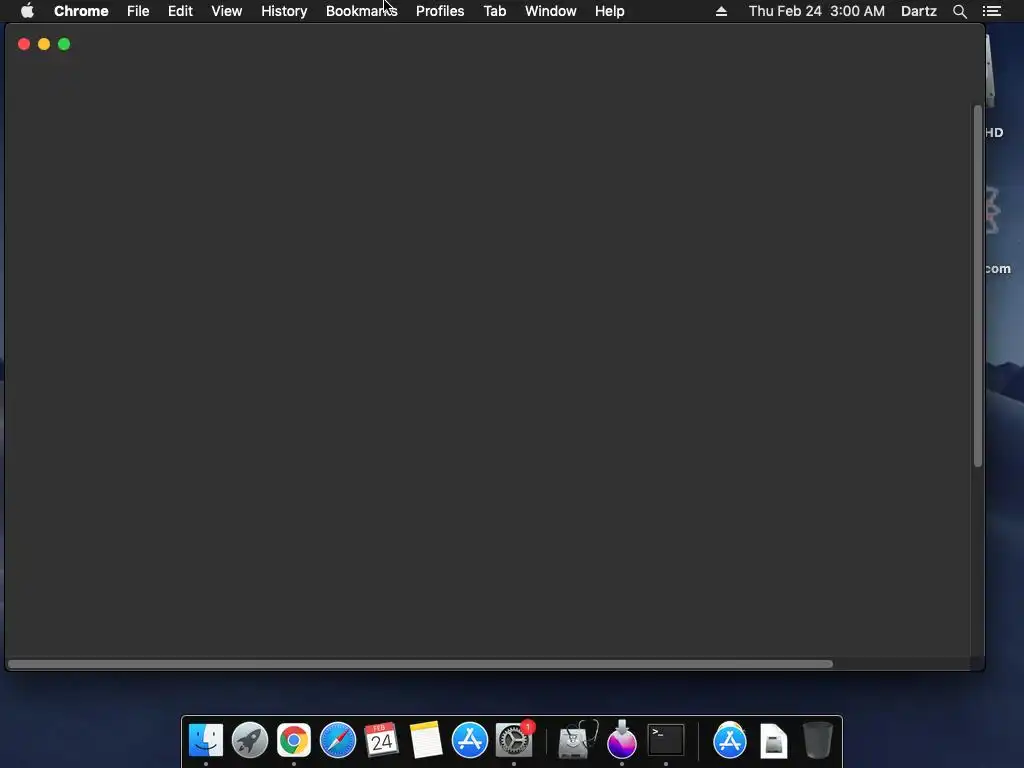Open Finder from the Dock
Image resolution: width=1024 pixels, height=768 pixels.
(206, 741)
